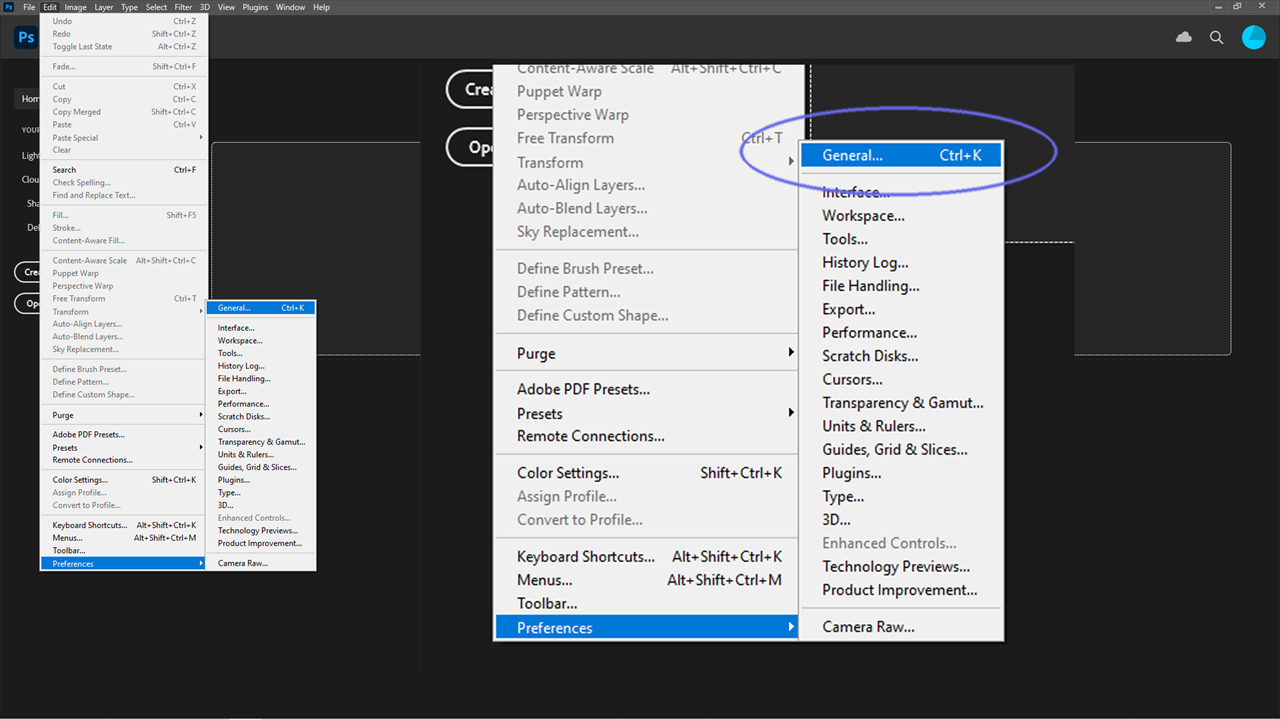Open the Image menu

point(76,7)
